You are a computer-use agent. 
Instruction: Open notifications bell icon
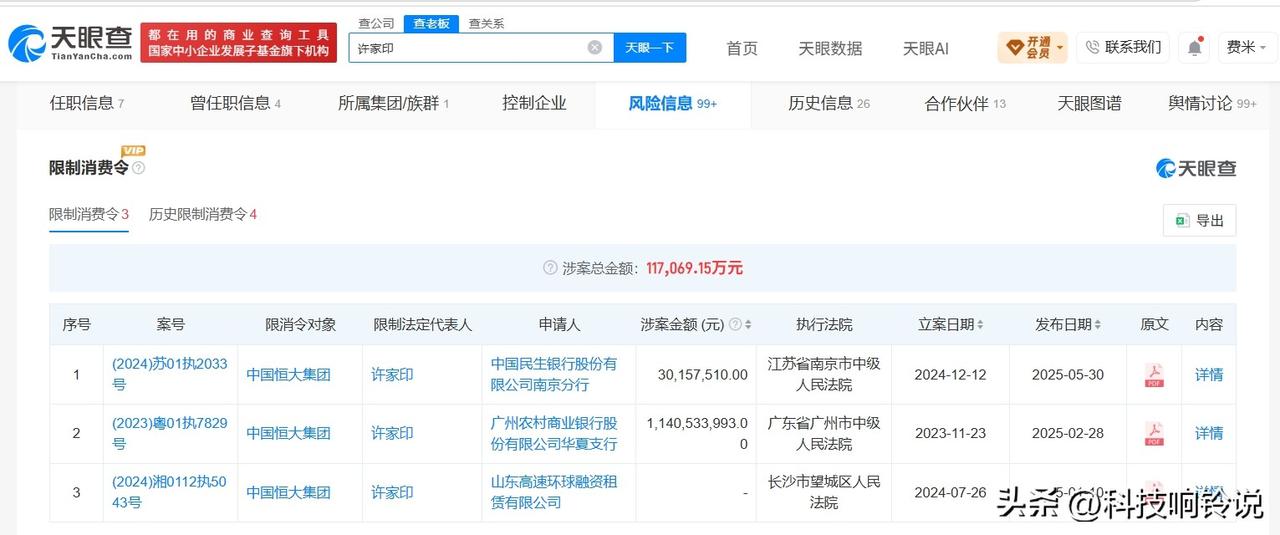[1195, 47]
